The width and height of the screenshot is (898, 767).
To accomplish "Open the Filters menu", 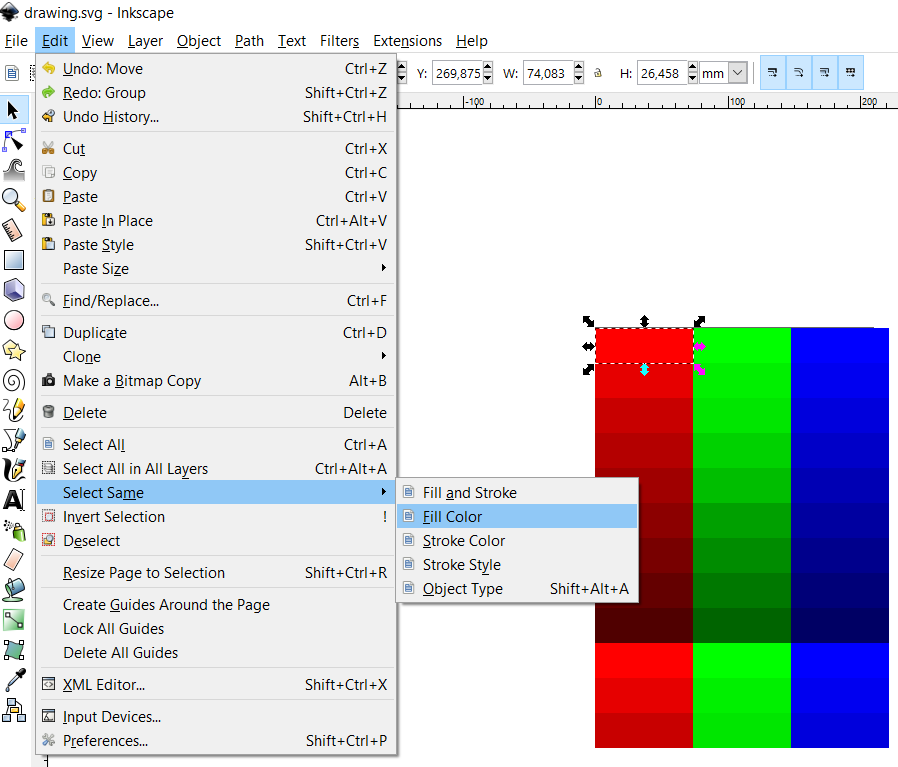I will [339, 41].
